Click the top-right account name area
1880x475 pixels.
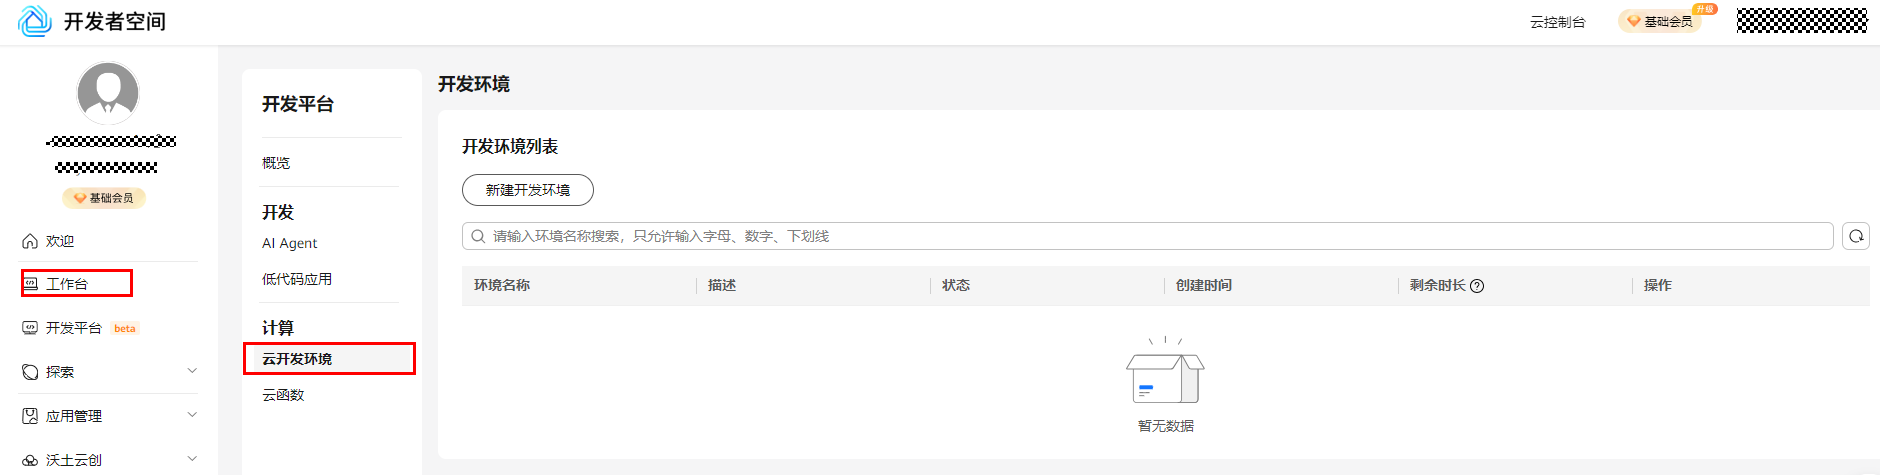(1802, 21)
